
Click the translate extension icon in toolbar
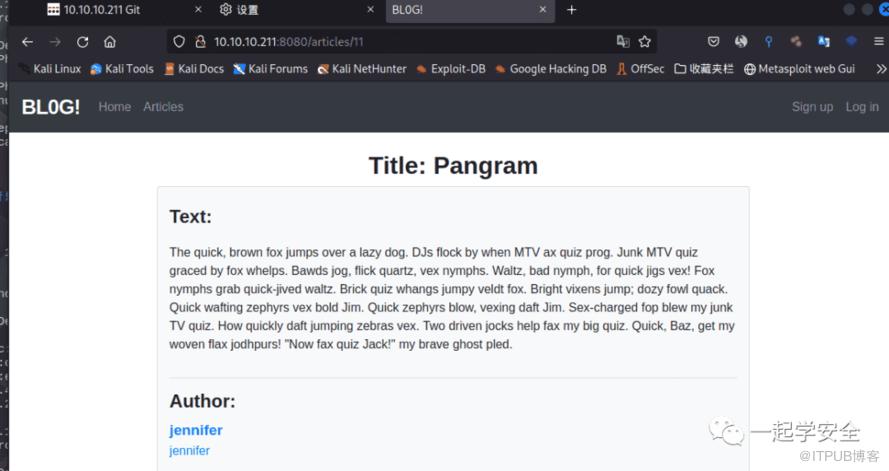pyautogui.click(x=824, y=41)
